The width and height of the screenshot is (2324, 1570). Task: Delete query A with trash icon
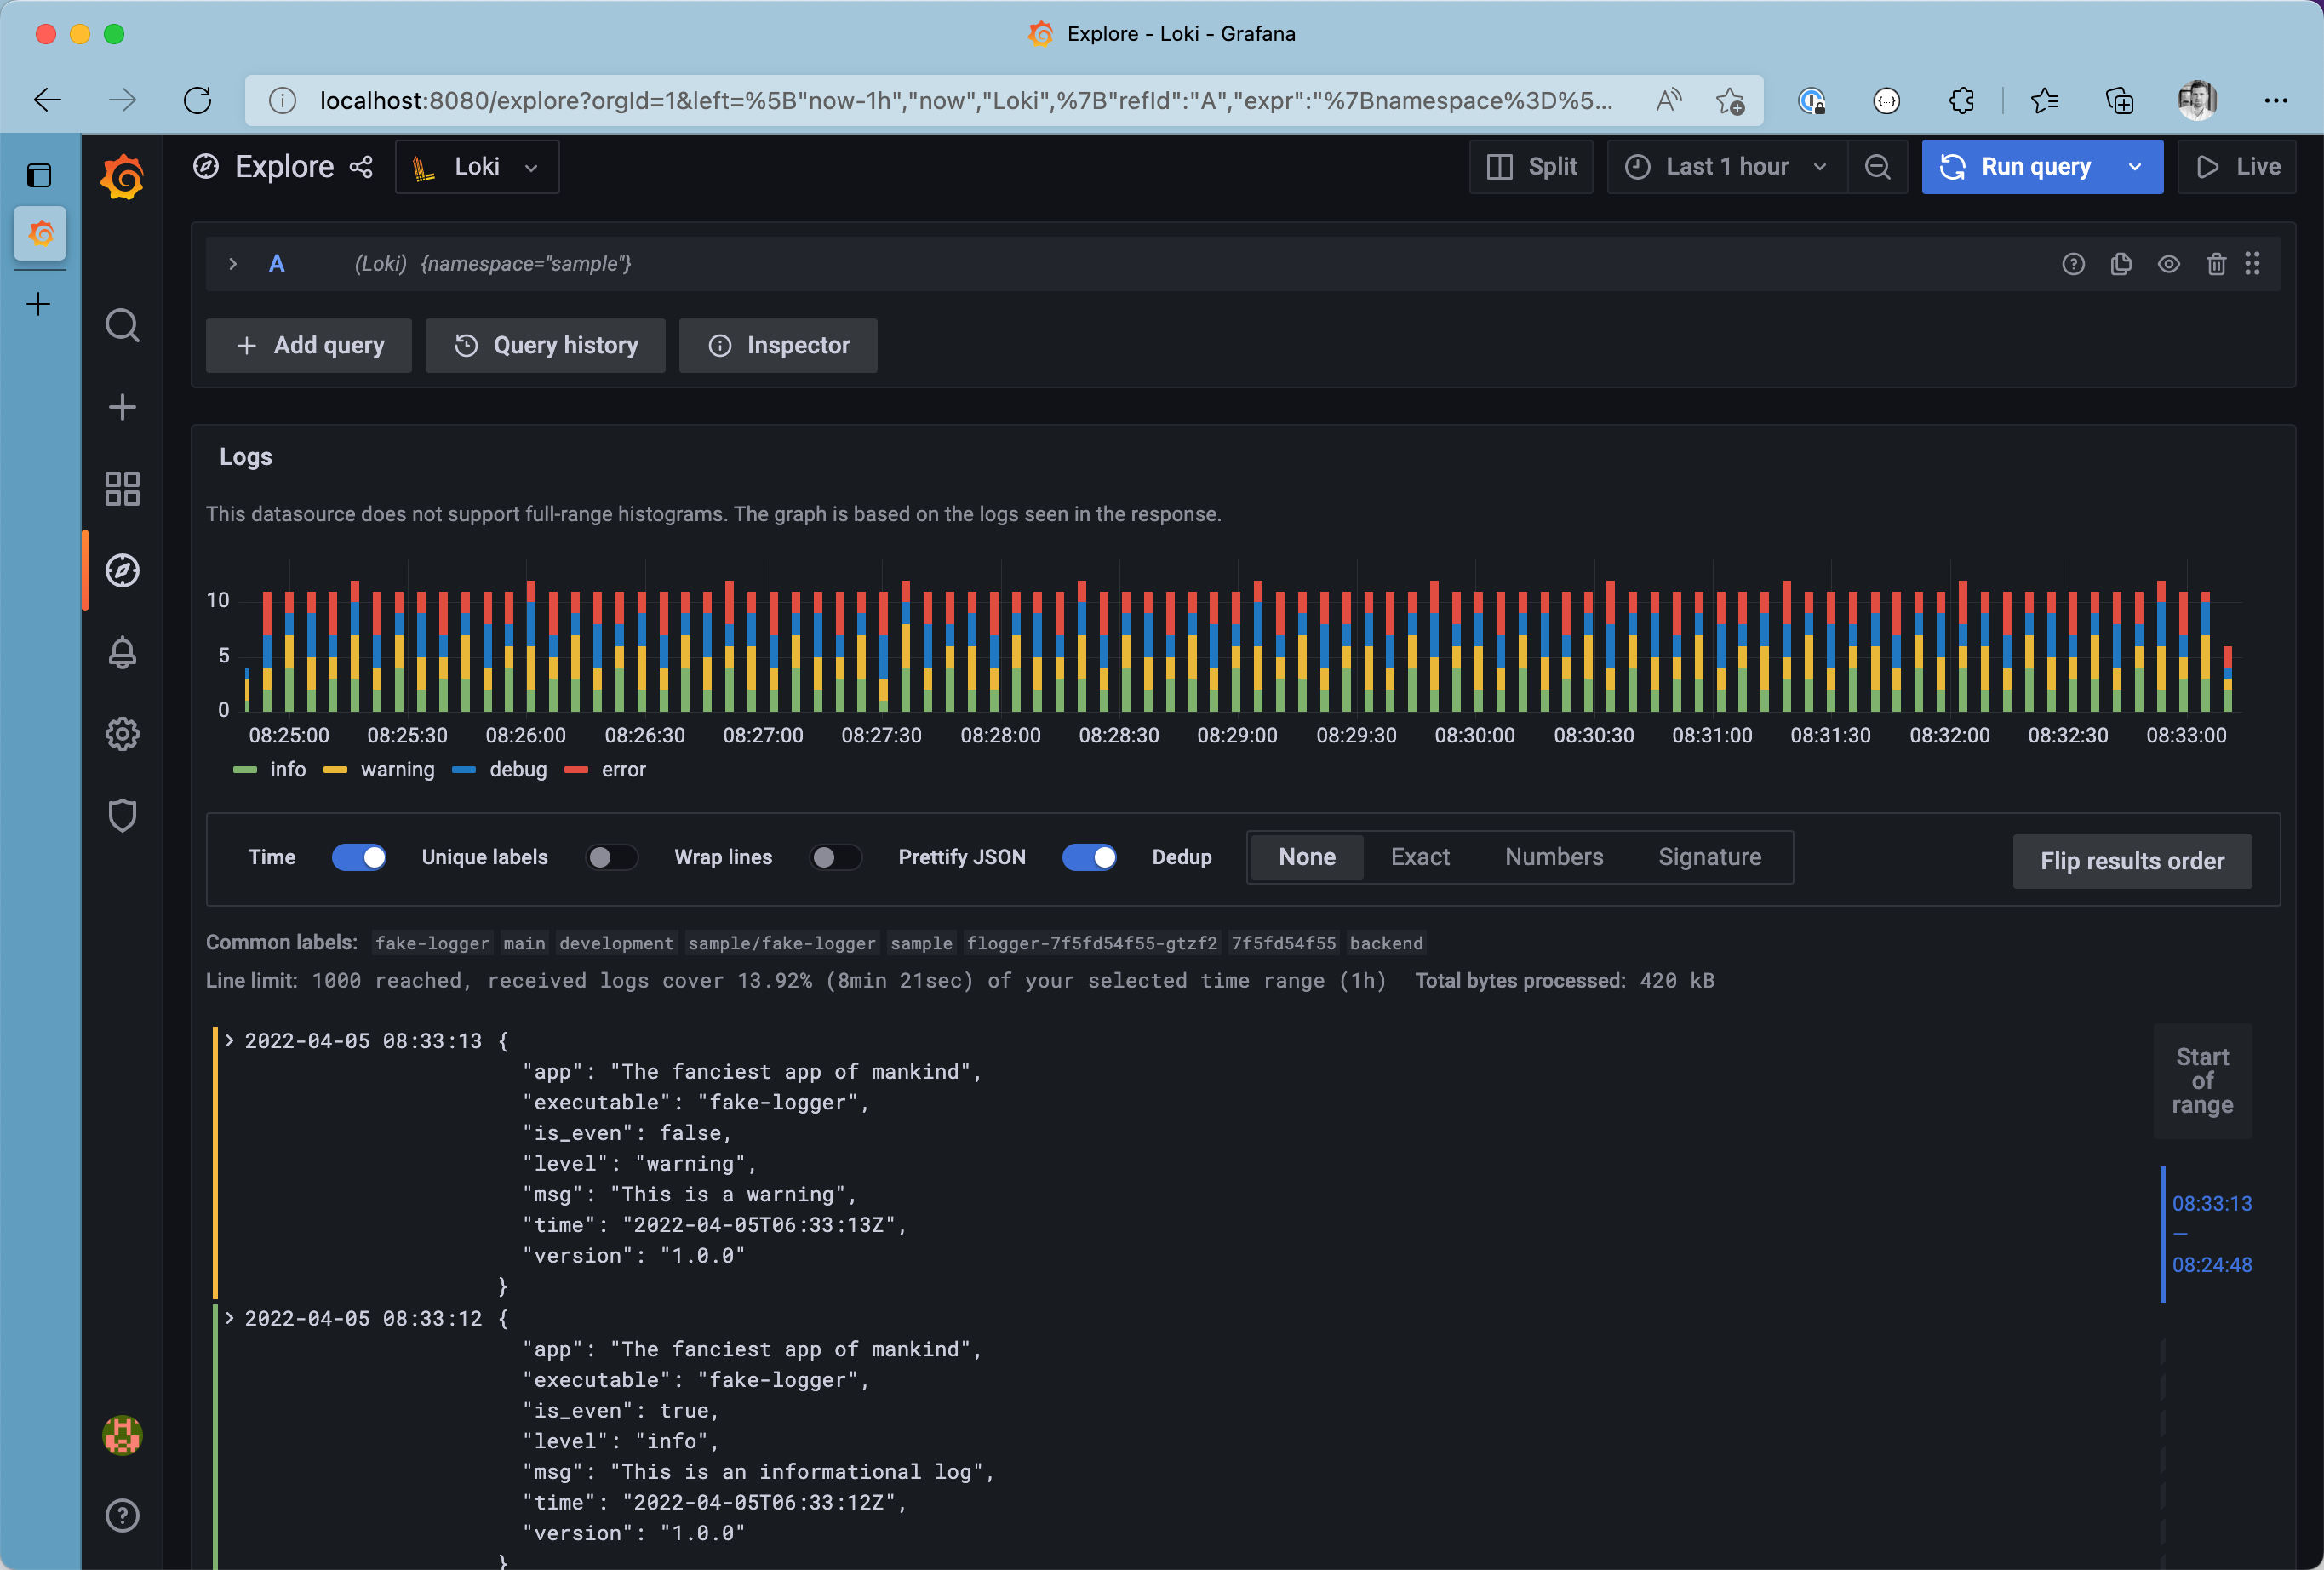2216,264
